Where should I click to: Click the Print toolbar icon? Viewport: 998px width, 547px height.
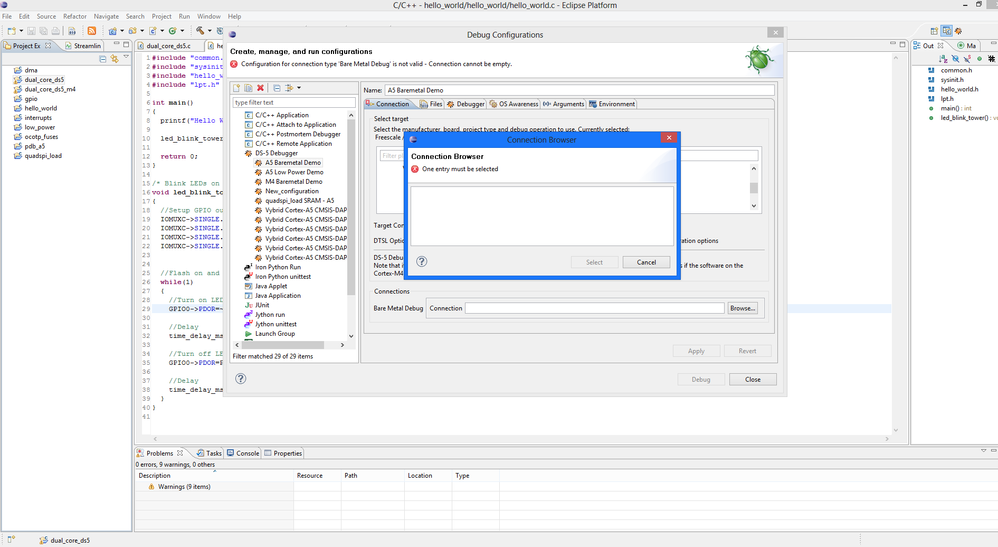point(55,31)
